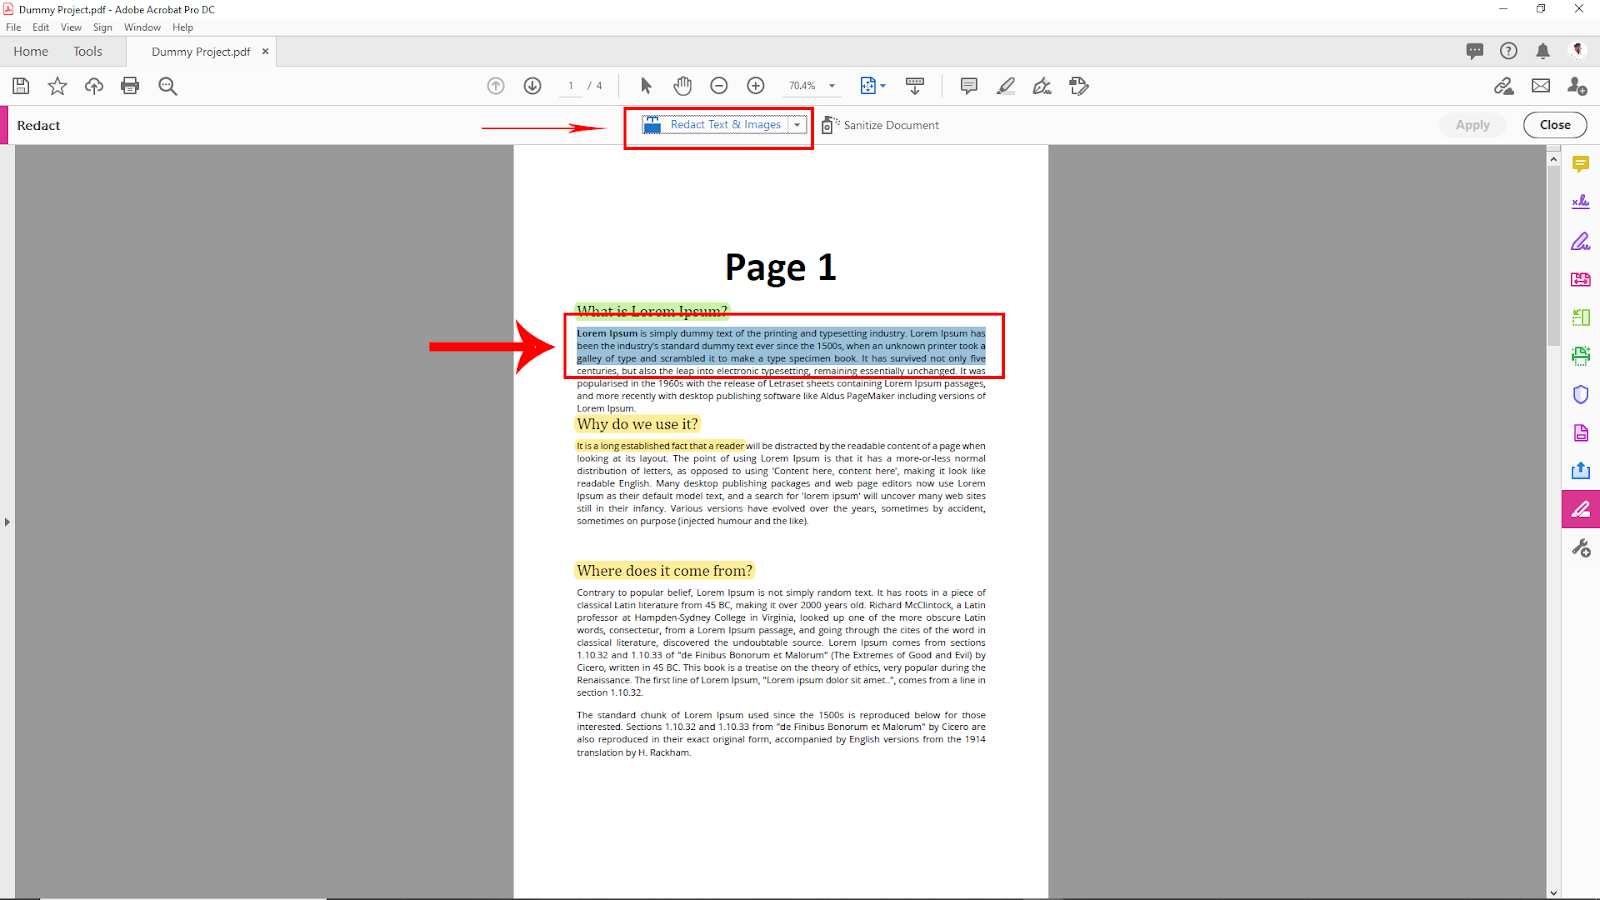Switch to the Tools tab
Image resolution: width=1600 pixels, height=900 pixels.
point(88,51)
